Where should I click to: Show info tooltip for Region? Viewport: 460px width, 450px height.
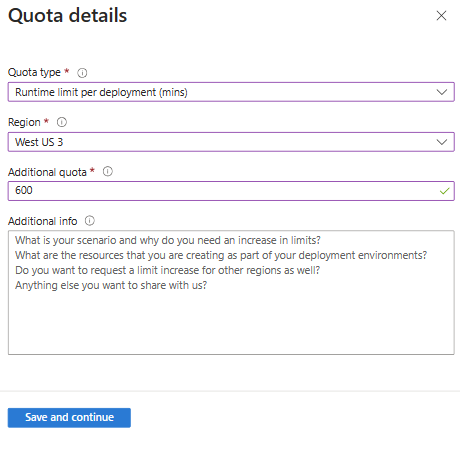point(62,122)
